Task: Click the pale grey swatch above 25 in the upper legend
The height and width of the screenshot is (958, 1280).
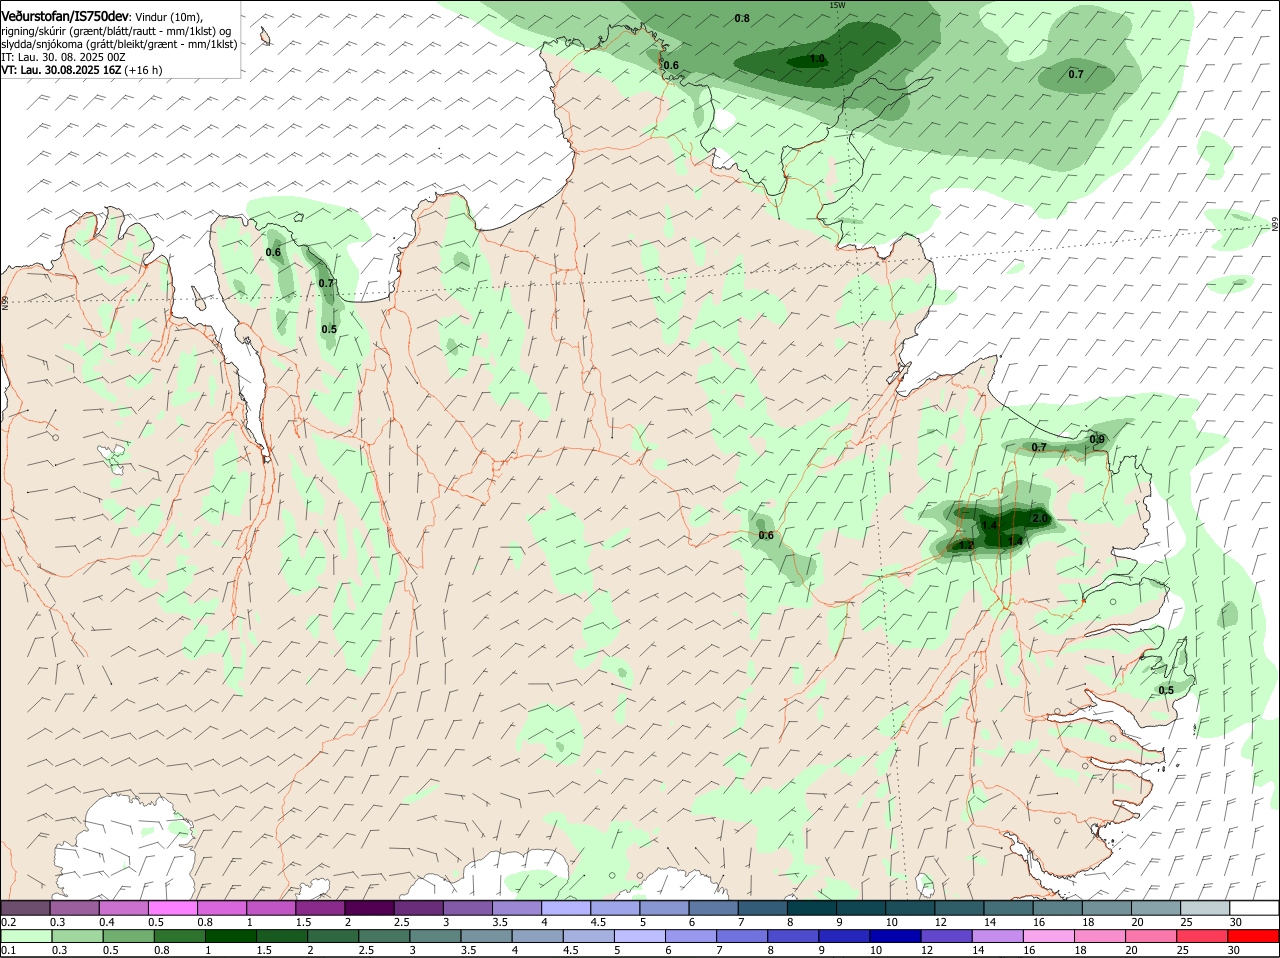Action: [x=1203, y=907]
